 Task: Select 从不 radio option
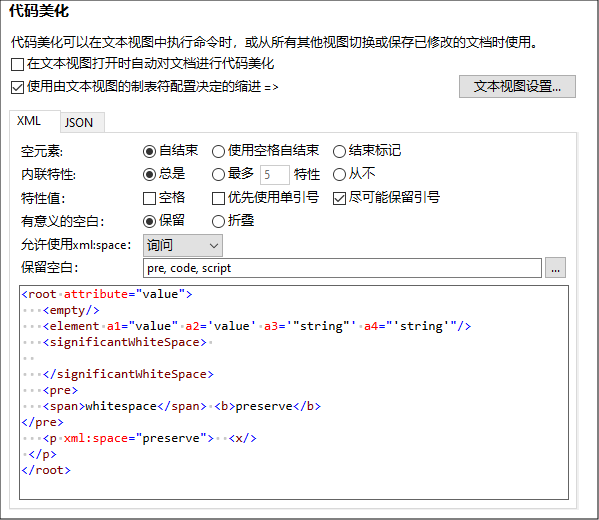click(x=339, y=175)
